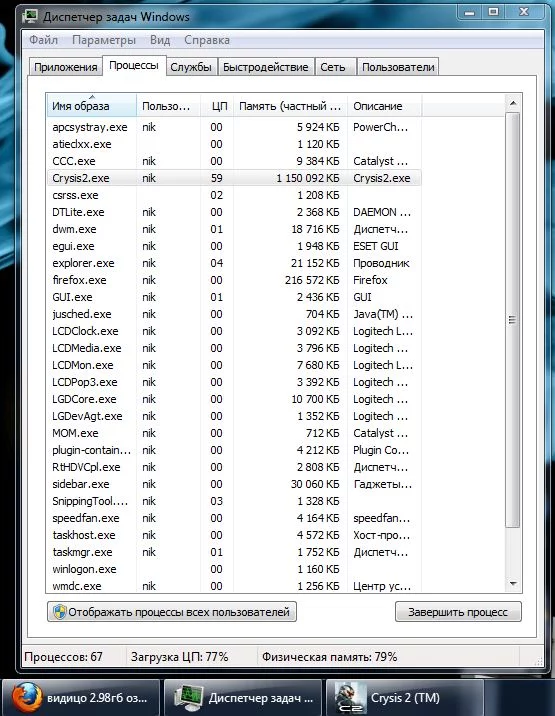Select the LCDClock.exe process

click(x=234, y=331)
